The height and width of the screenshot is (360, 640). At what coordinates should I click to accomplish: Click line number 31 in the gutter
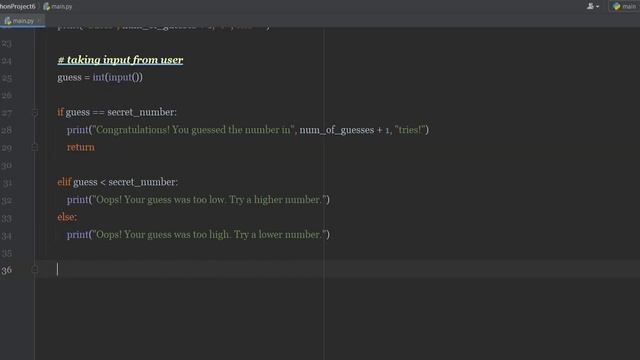point(7,183)
